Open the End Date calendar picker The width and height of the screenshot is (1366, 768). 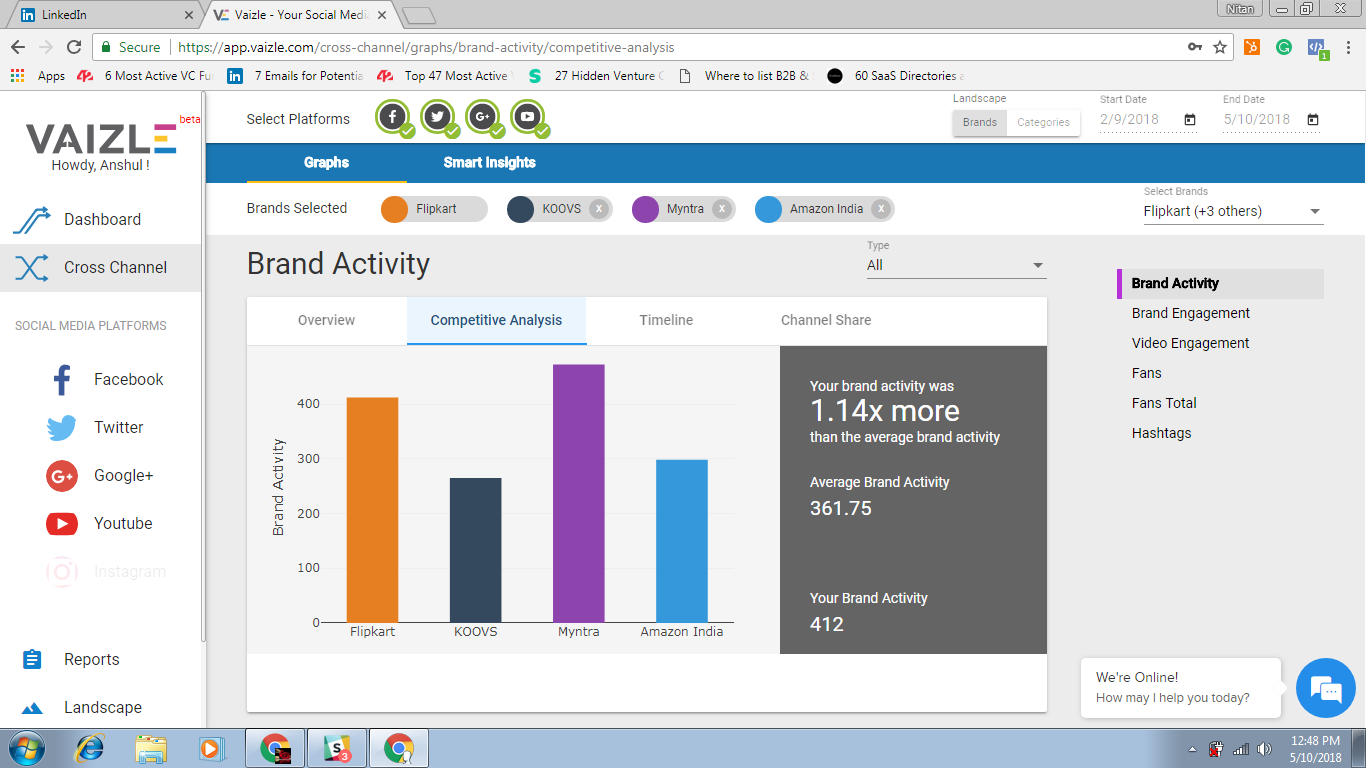pos(1313,120)
